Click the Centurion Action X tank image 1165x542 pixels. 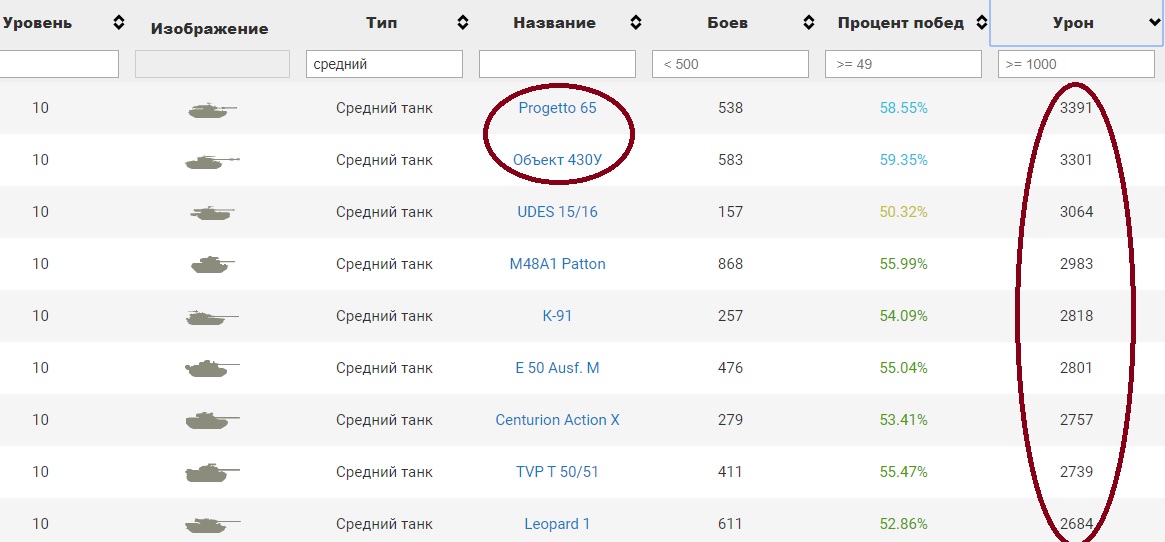212,420
